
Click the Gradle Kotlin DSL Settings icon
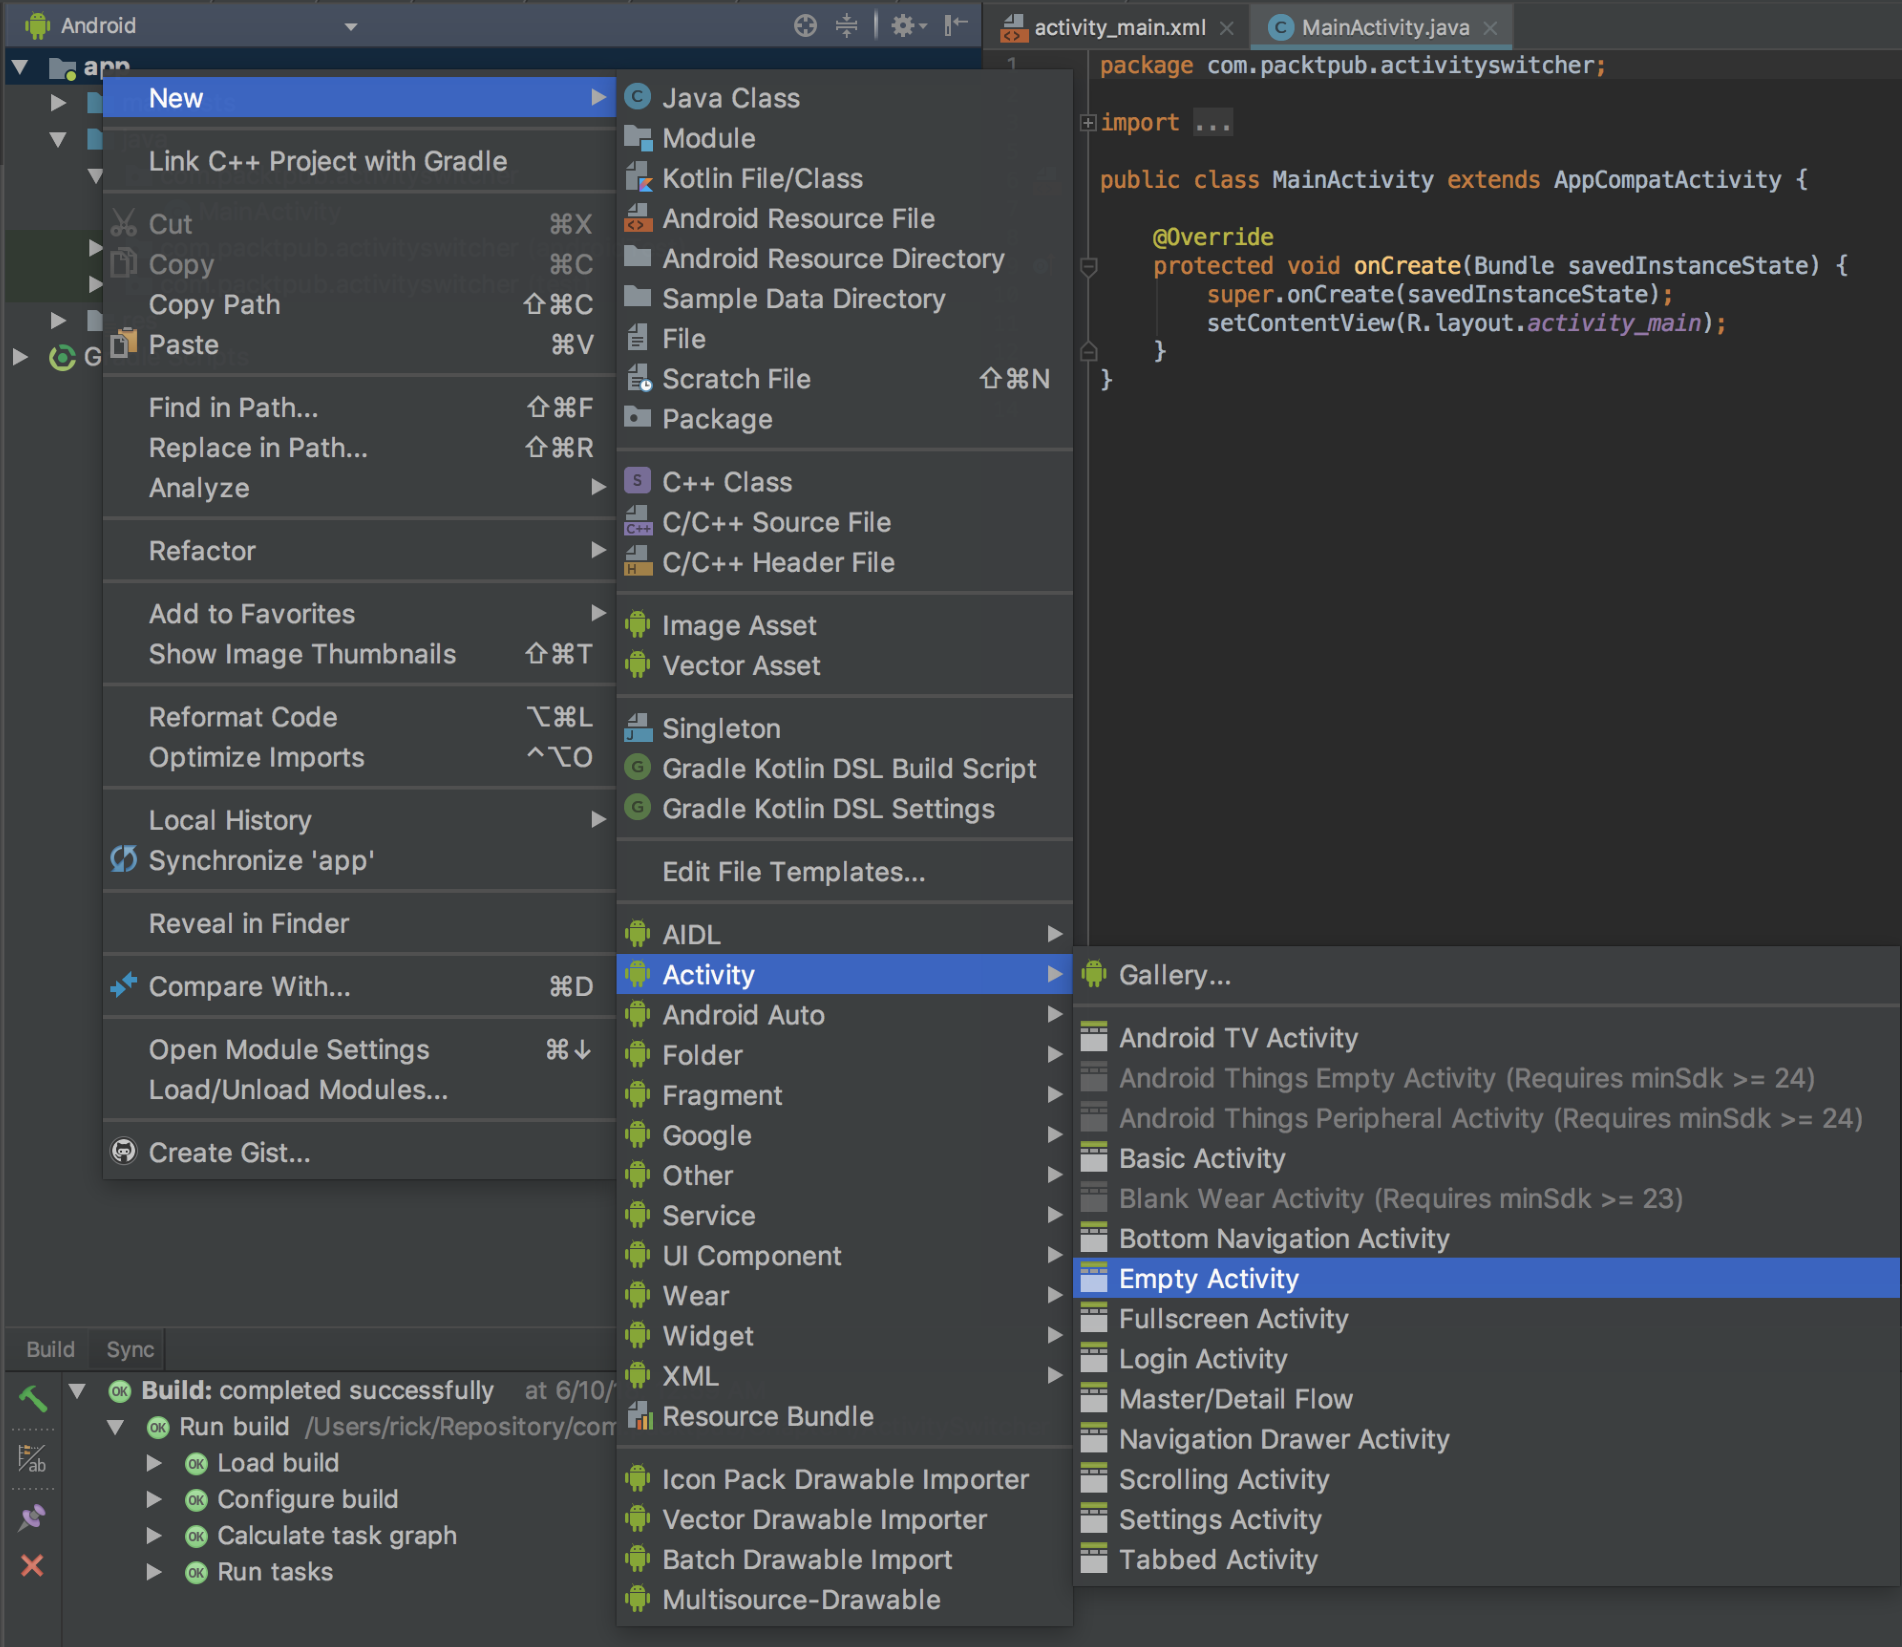(x=638, y=808)
